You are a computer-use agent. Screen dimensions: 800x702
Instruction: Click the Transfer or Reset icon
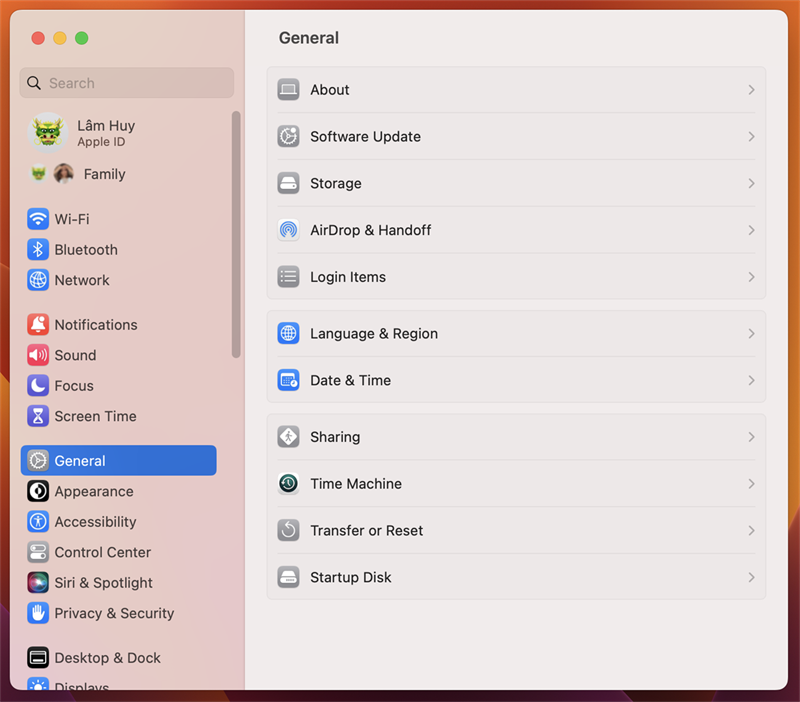pos(288,531)
